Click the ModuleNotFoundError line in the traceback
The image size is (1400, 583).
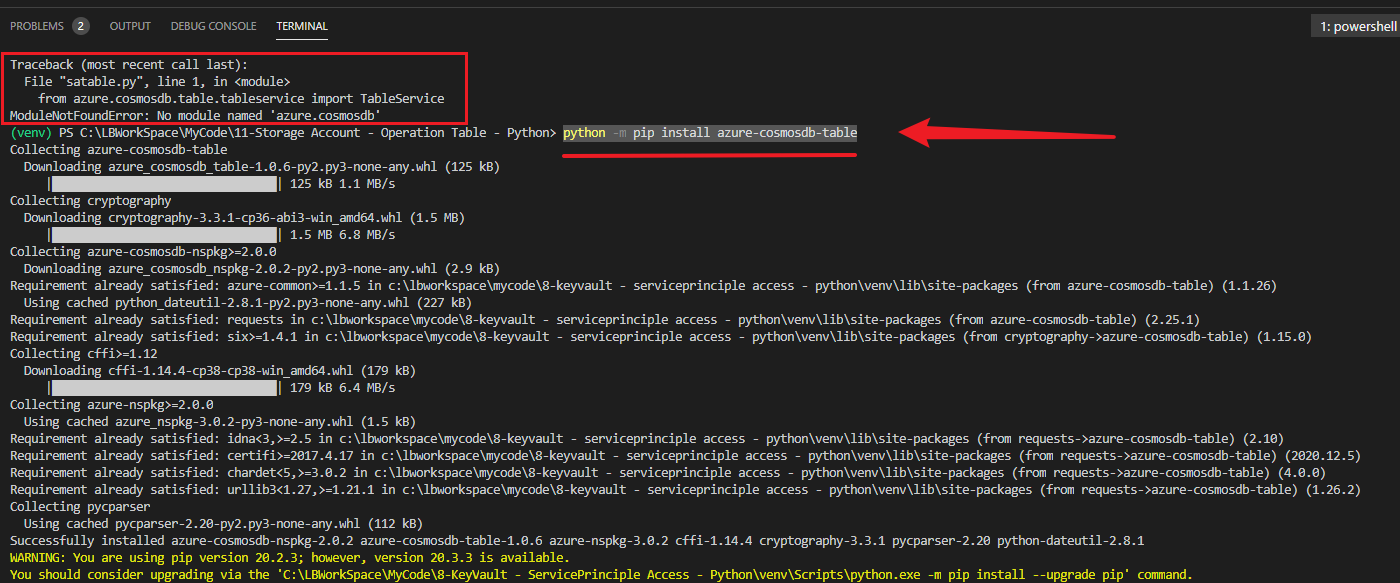(196, 116)
